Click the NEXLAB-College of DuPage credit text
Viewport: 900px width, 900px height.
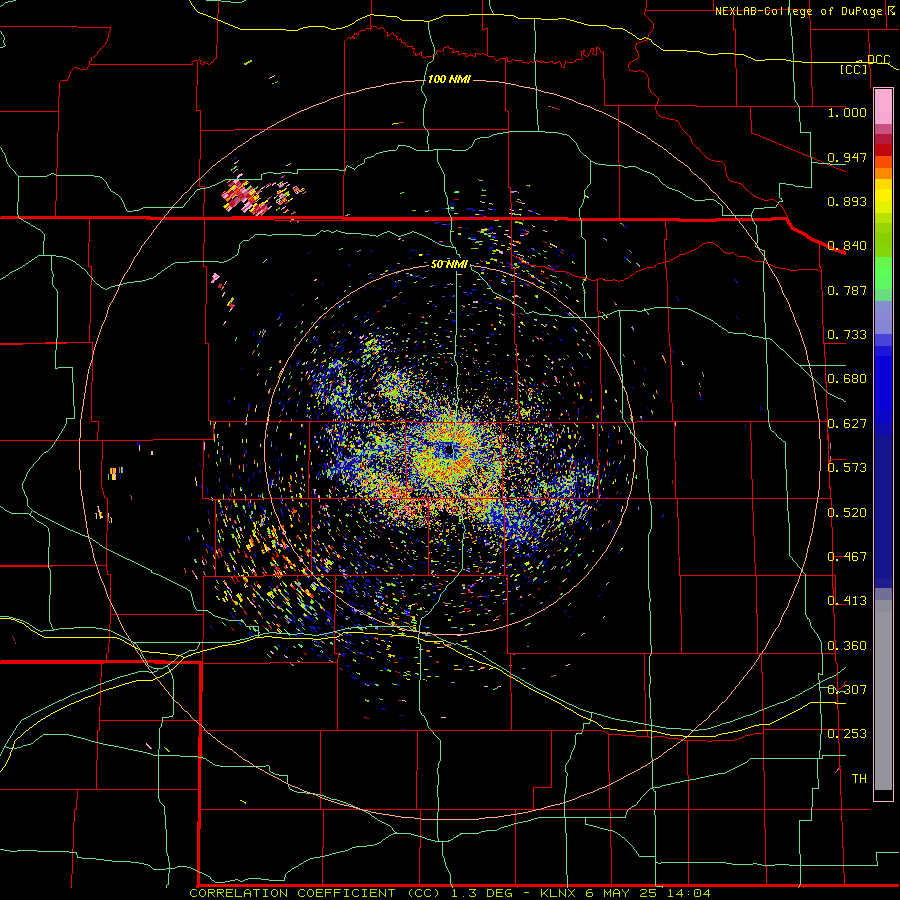pyautogui.click(x=799, y=11)
